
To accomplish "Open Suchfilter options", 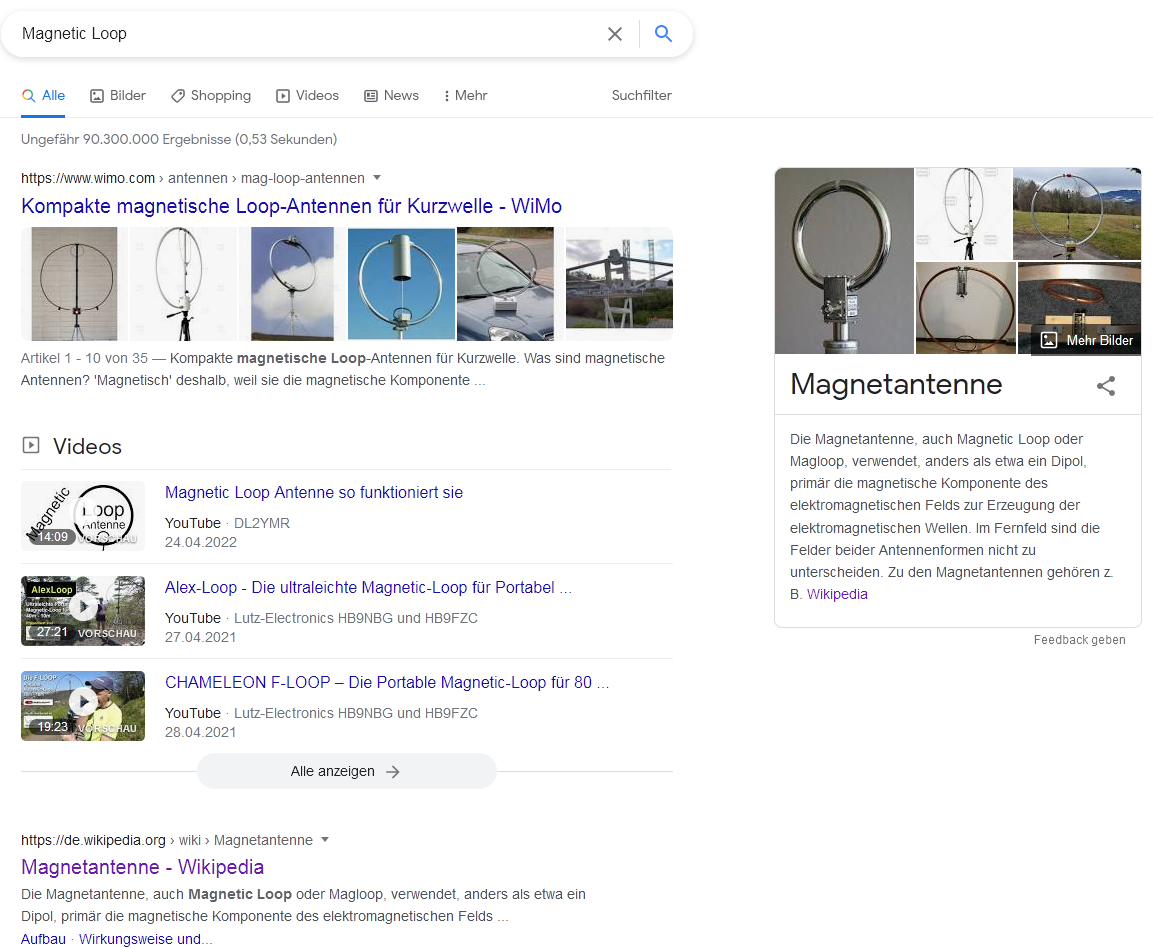I will (x=641, y=96).
